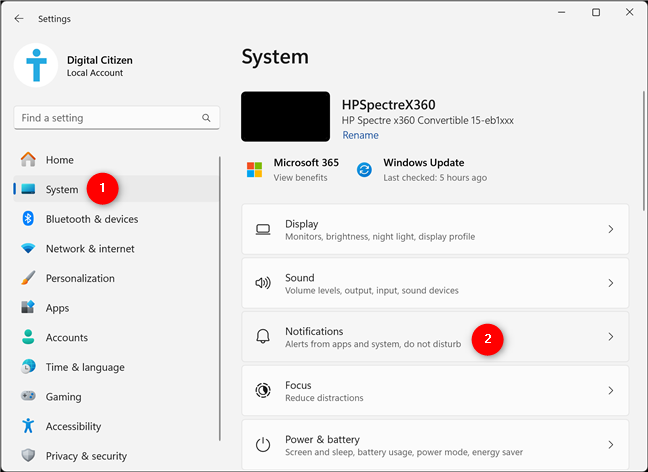The width and height of the screenshot is (648, 472).
Task: Click the black PC thumbnail image
Action: pos(286,117)
